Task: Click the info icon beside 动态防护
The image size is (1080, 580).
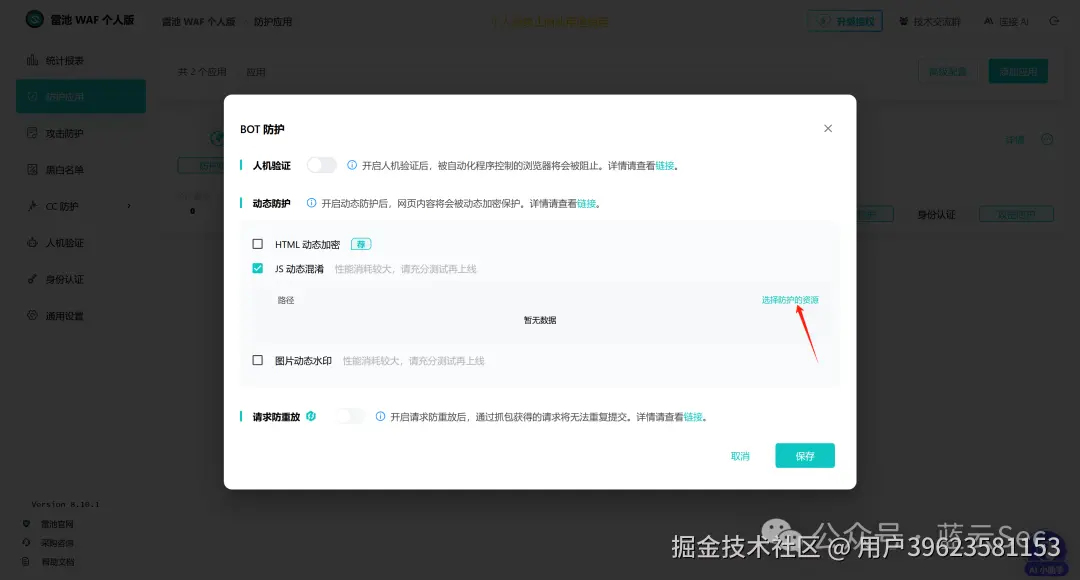Action: tap(311, 203)
